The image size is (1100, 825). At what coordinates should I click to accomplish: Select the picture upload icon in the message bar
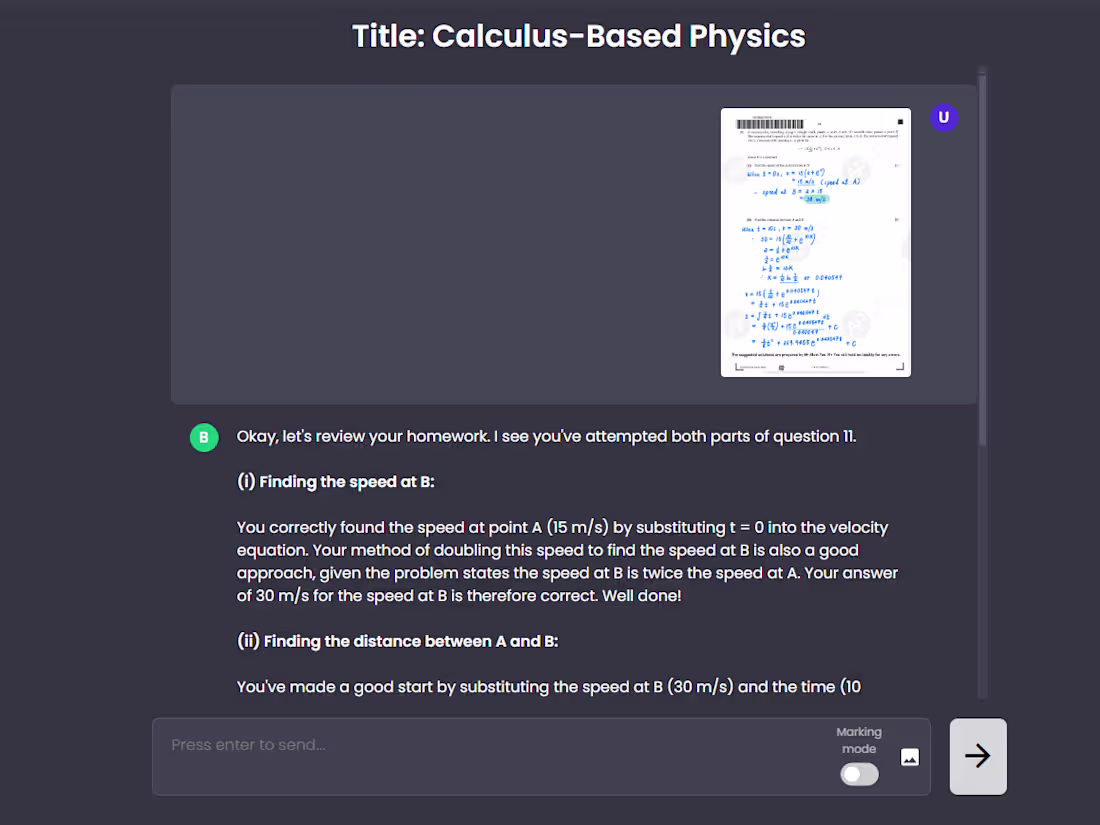click(909, 758)
